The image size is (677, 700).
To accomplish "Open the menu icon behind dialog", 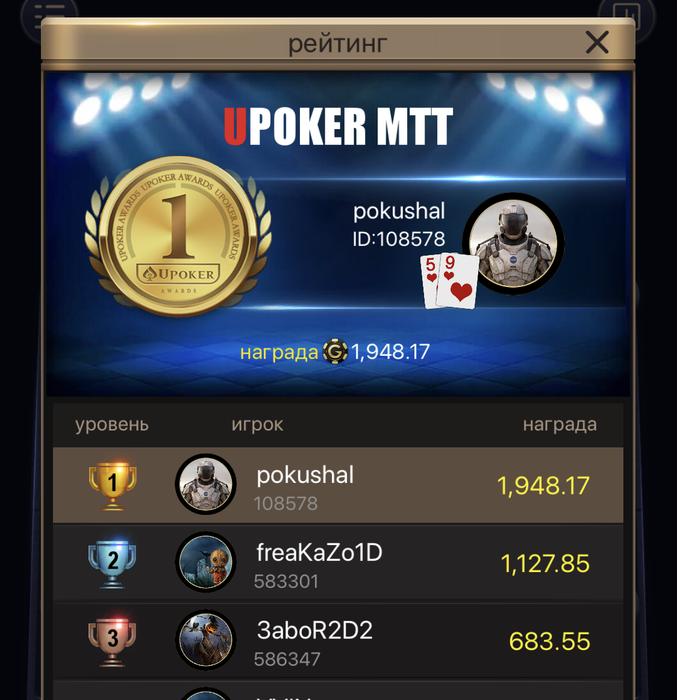I will point(49,16).
